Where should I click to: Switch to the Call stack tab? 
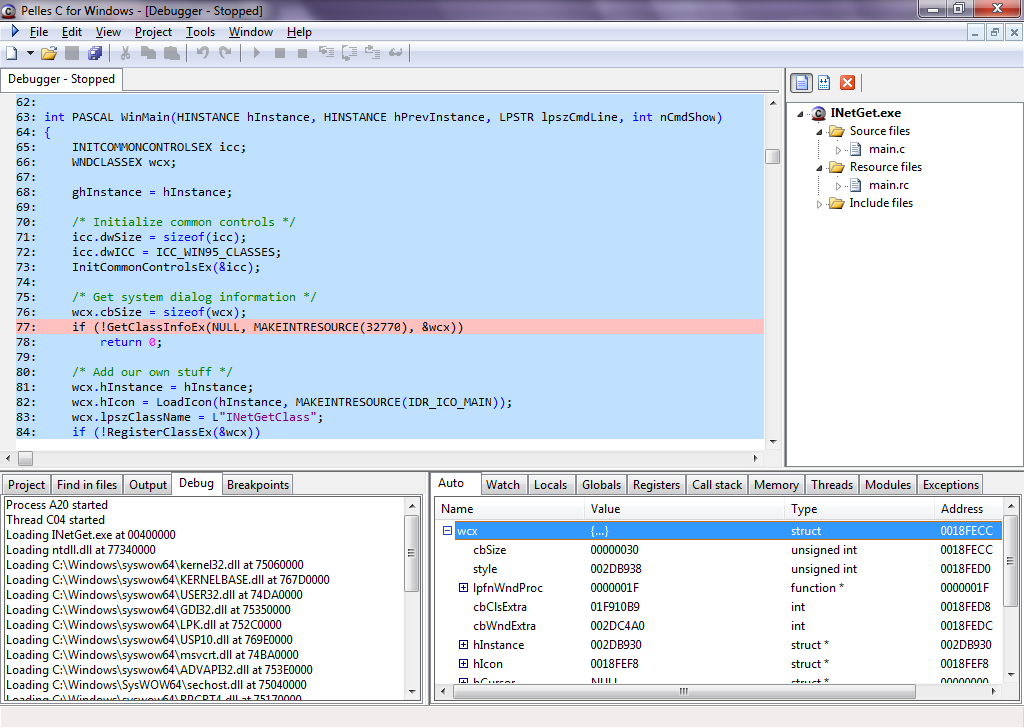pyautogui.click(x=717, y=484)
